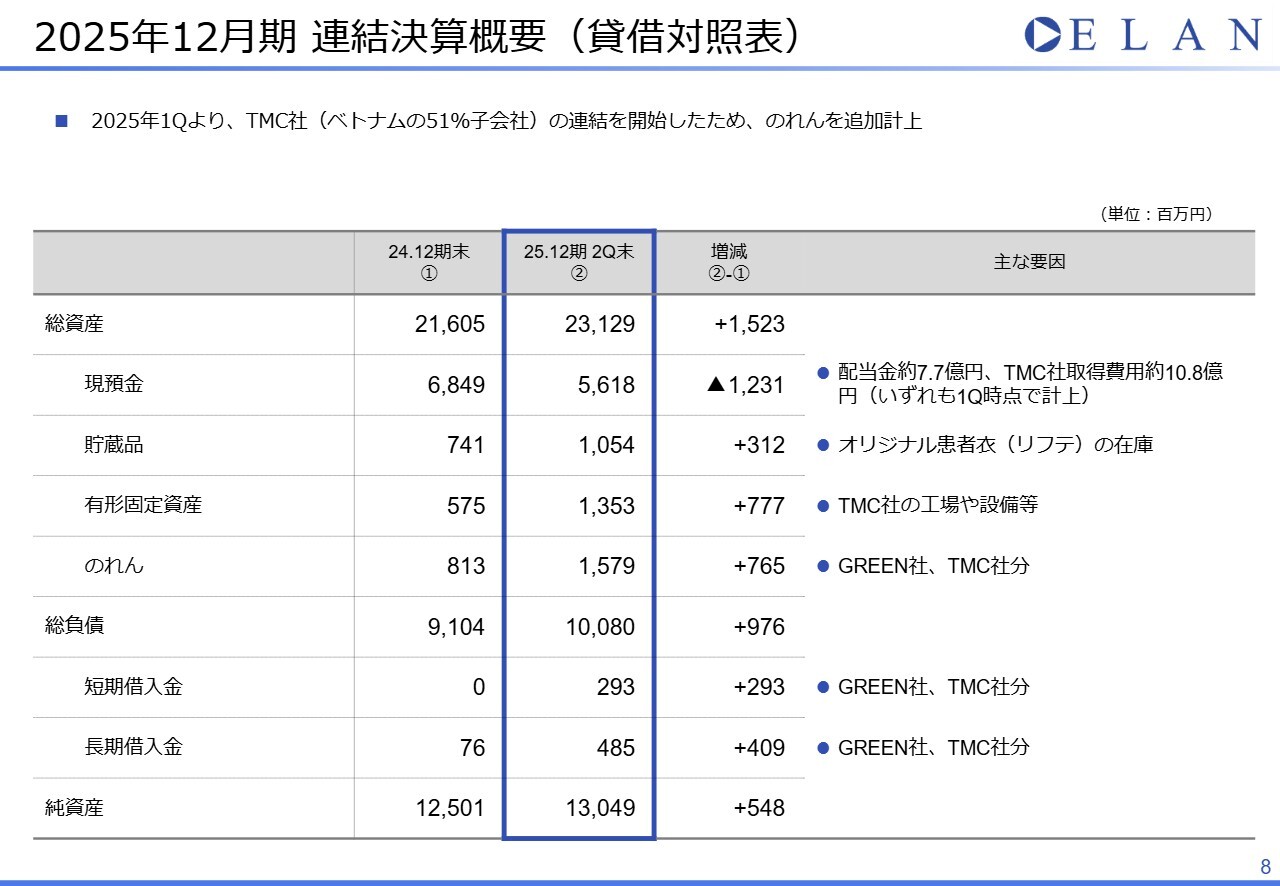1280x886 pixels.
Task: Click the 総資産 row label
Action: coord(74,324)
